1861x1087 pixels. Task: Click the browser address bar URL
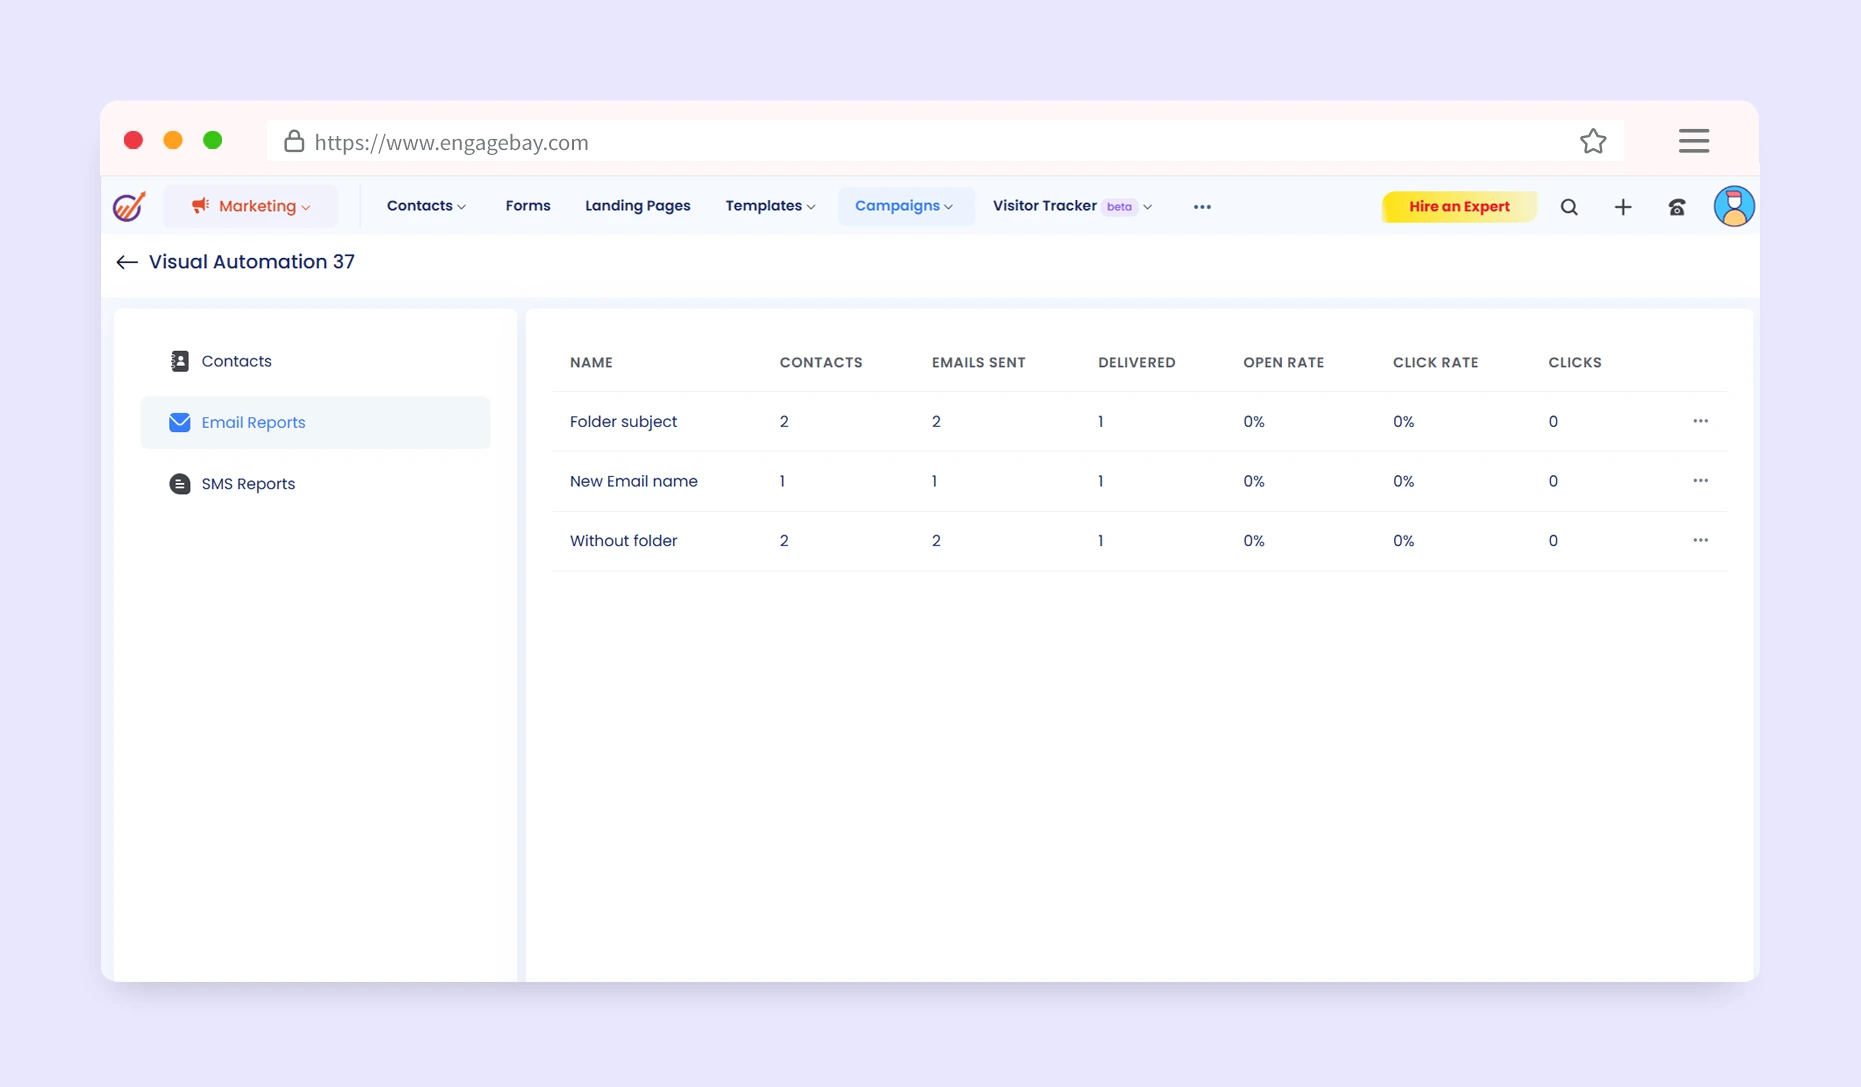[451, 143]
